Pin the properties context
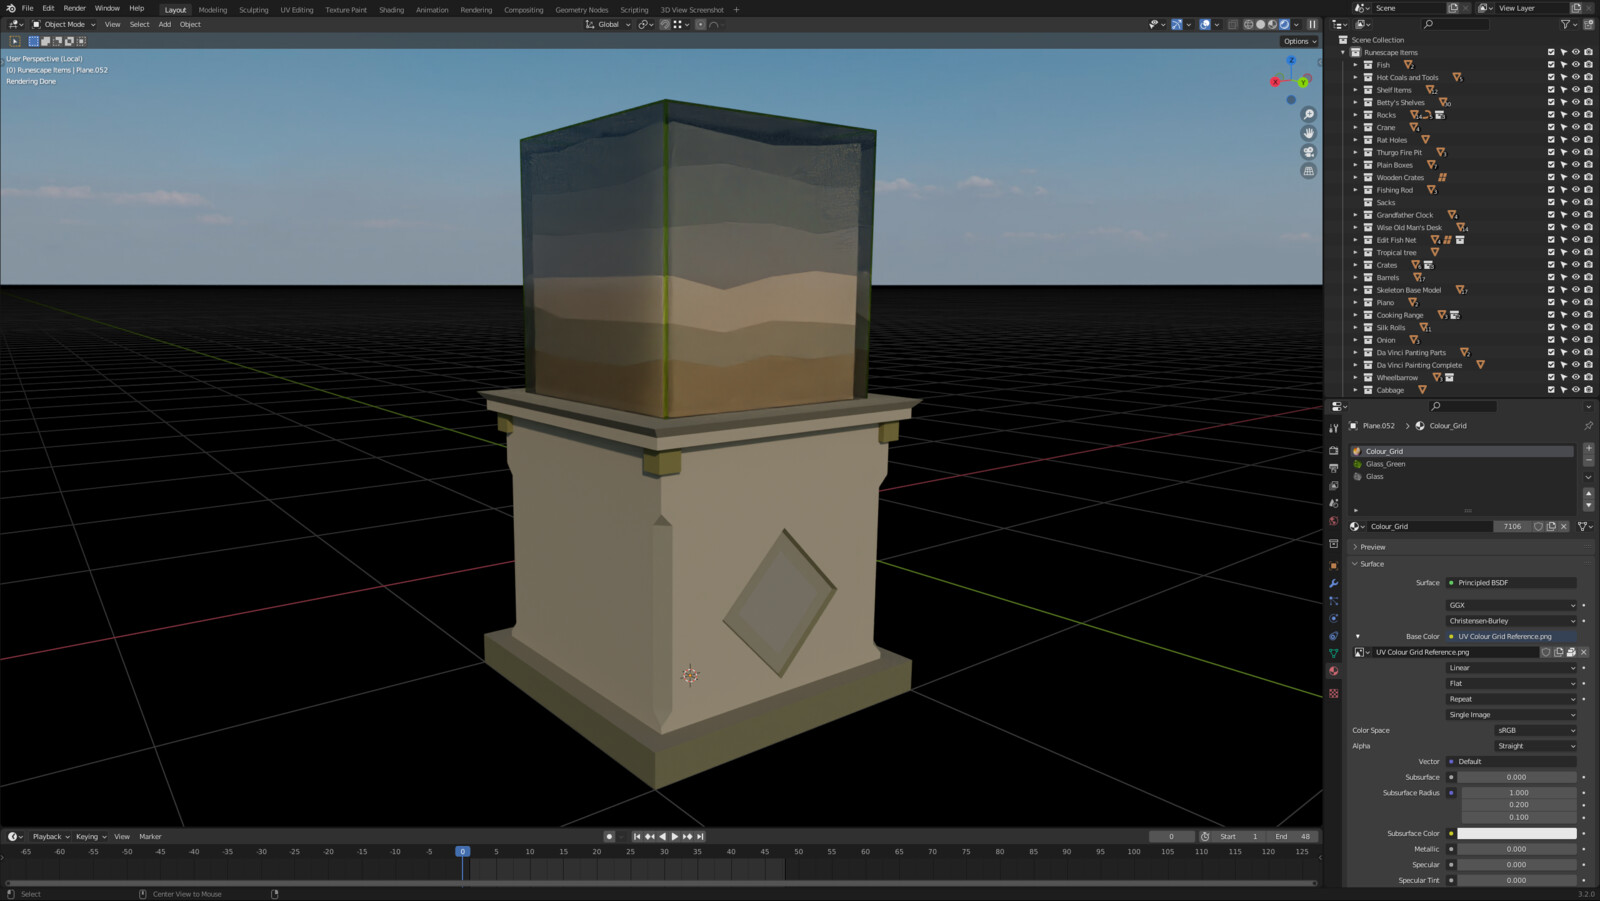The image size is (1600, 901). [x=1588, y=426]
